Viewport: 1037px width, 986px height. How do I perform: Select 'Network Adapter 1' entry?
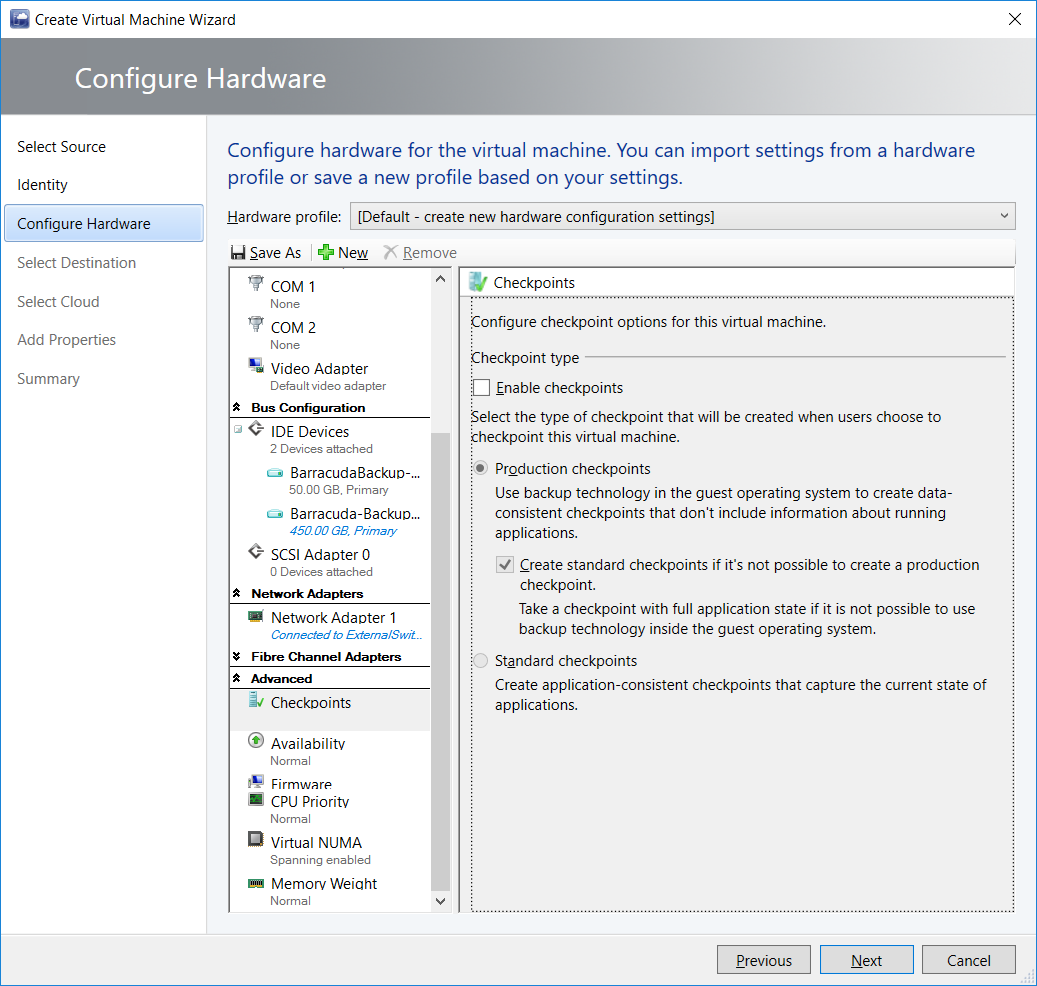coord(330,625)
